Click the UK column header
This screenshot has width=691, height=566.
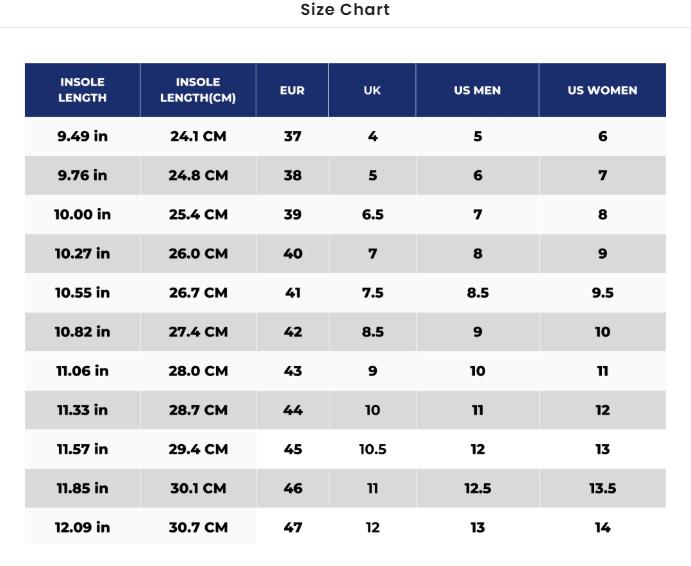(372, 90)
